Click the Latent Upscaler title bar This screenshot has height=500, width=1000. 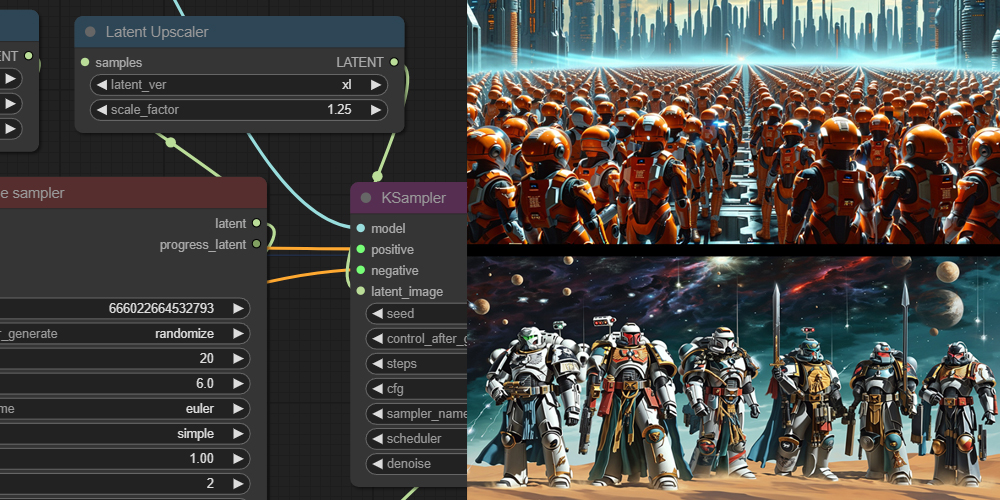[239, 32]
